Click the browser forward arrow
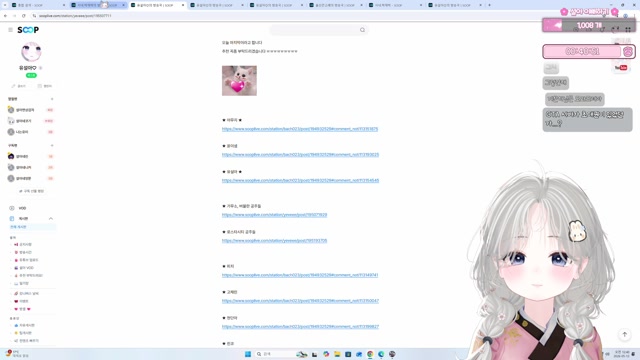This screenshot has height=360, width=640. click(14, 16)
